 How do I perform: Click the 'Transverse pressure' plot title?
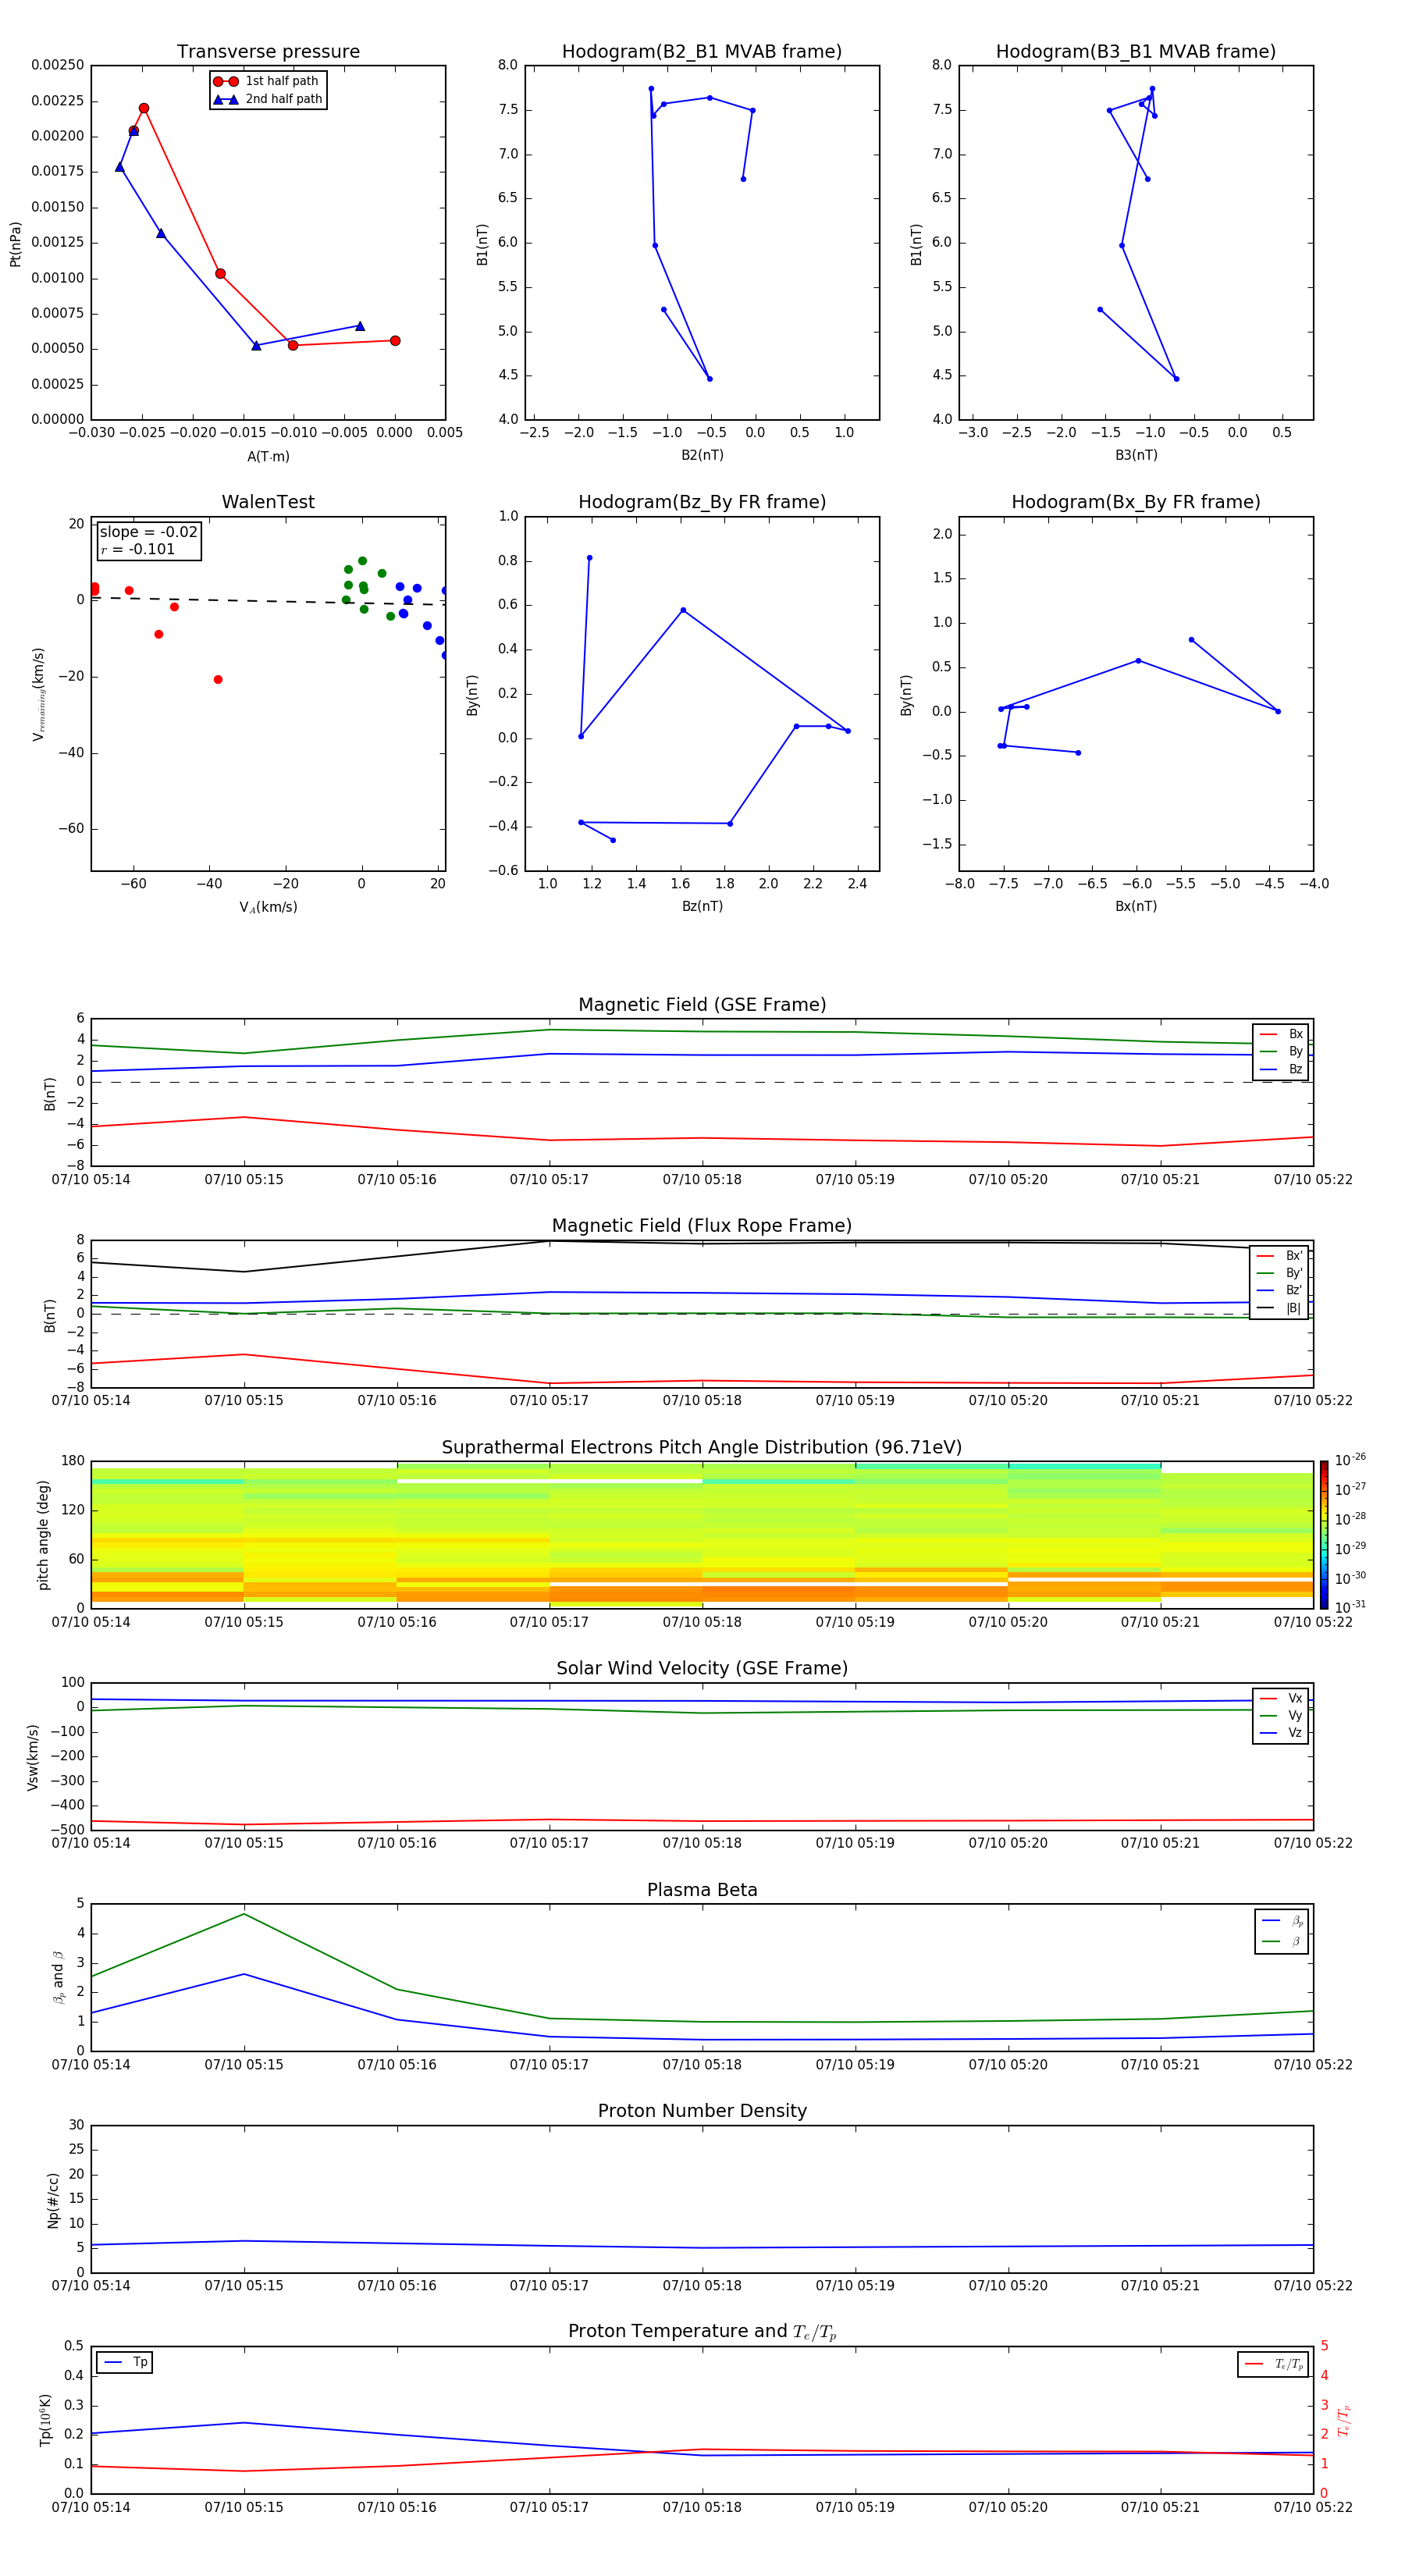tap(268, 52)
